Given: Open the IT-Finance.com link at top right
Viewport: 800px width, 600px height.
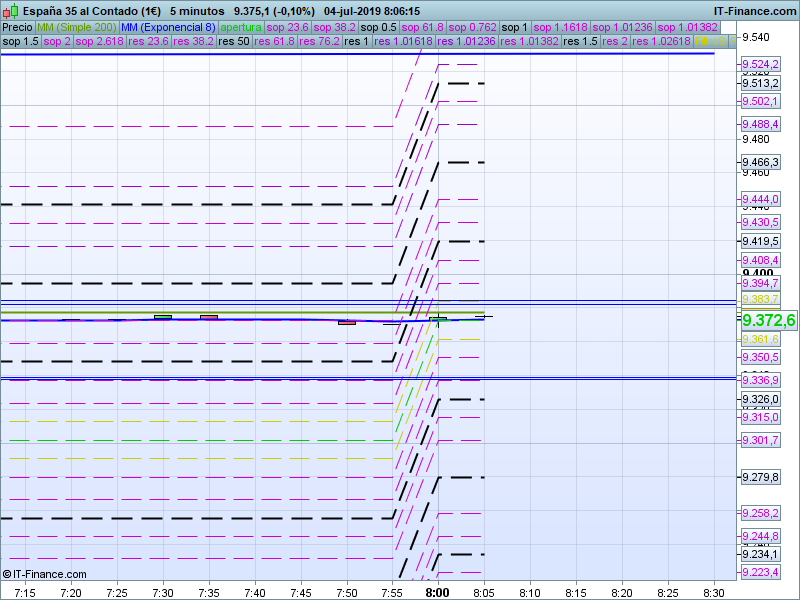Looking at the screenshot, I should point(755,11).
